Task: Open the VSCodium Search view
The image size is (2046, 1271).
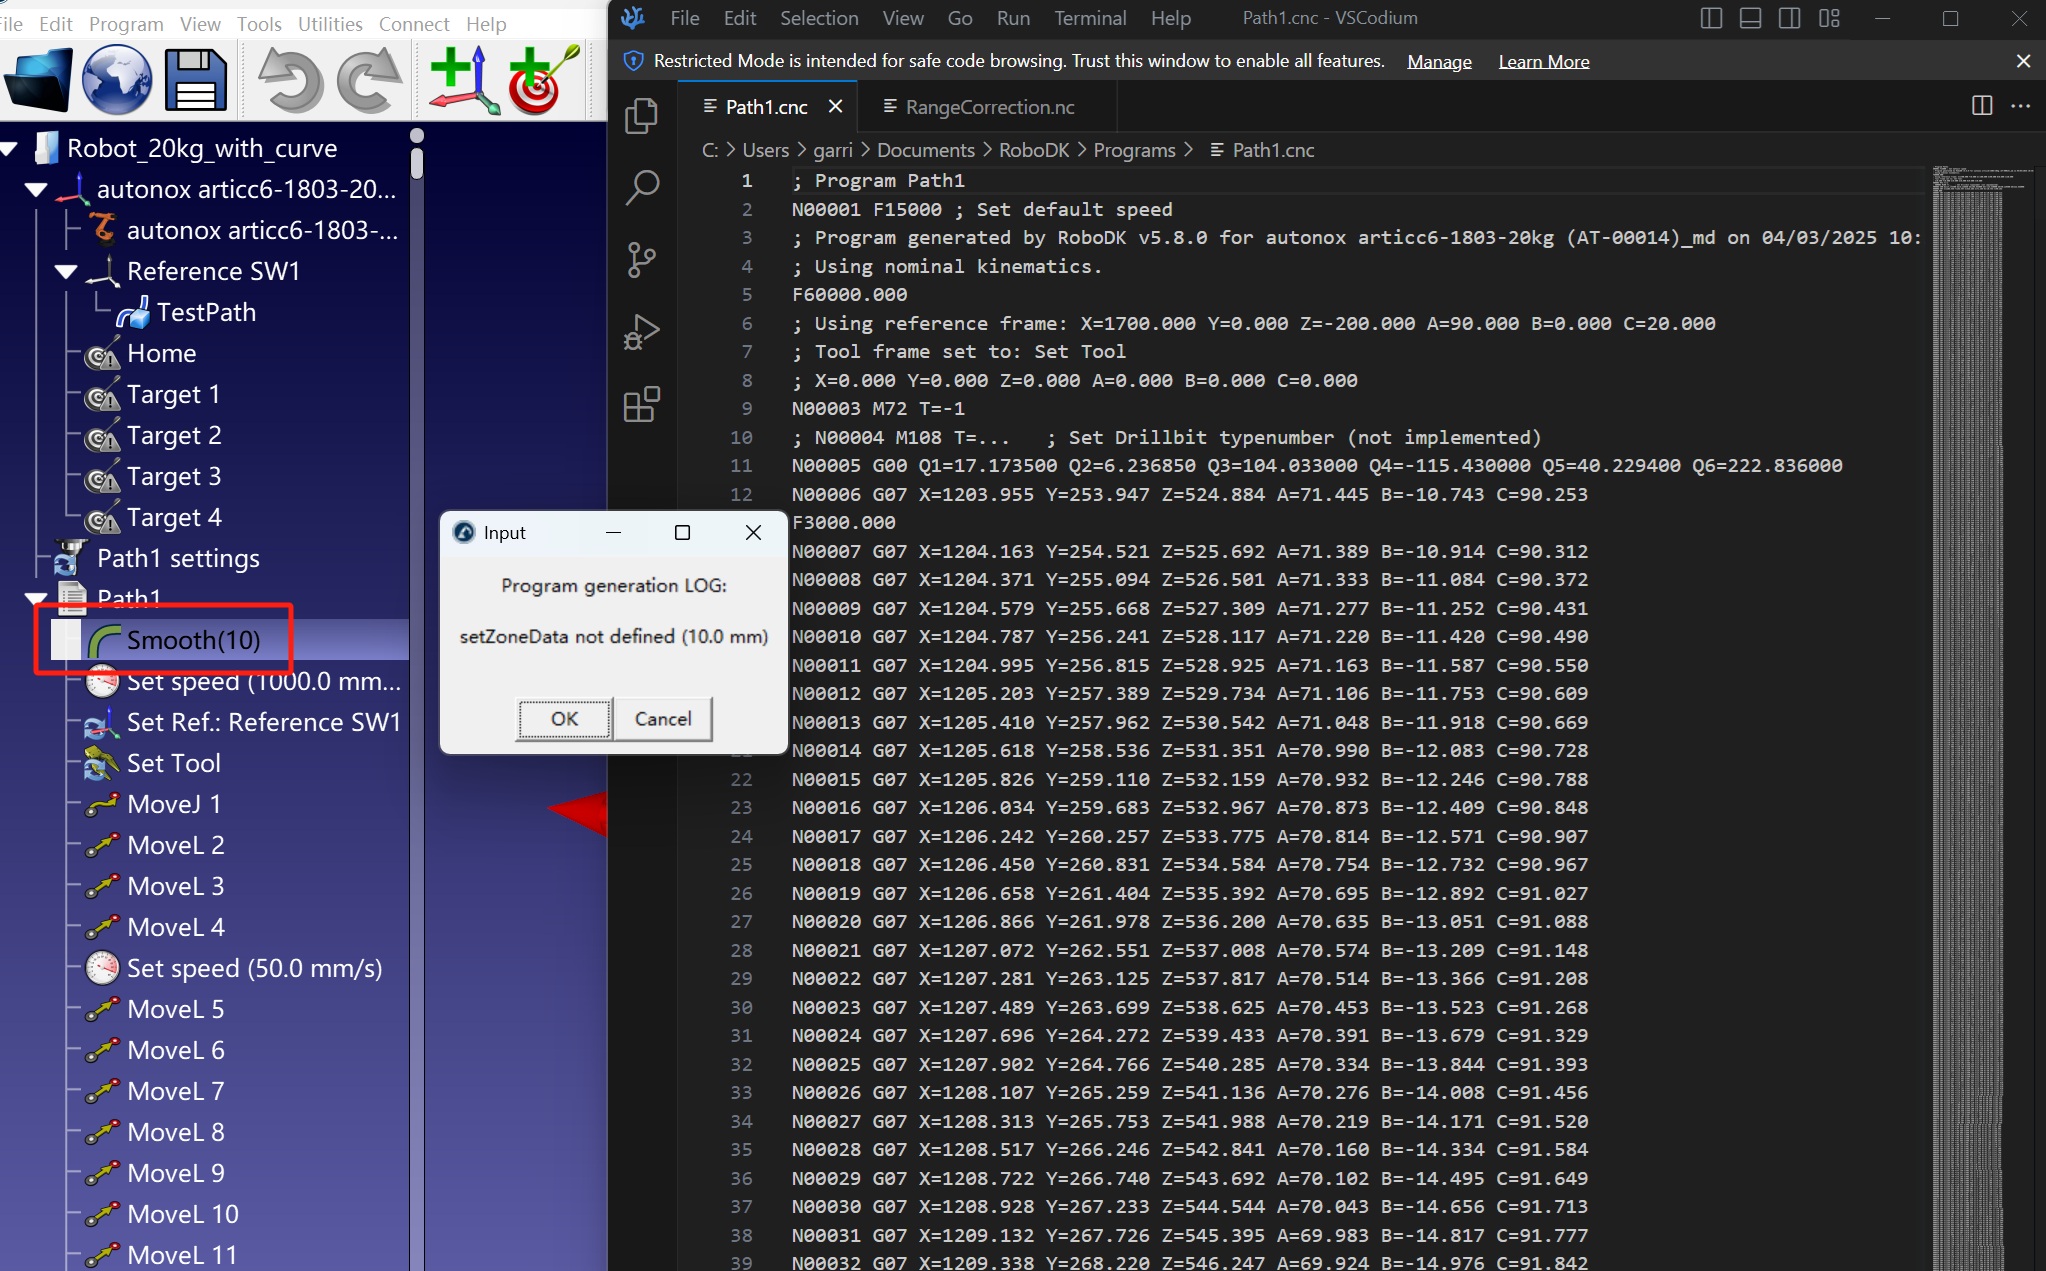Action: [641, 187]
